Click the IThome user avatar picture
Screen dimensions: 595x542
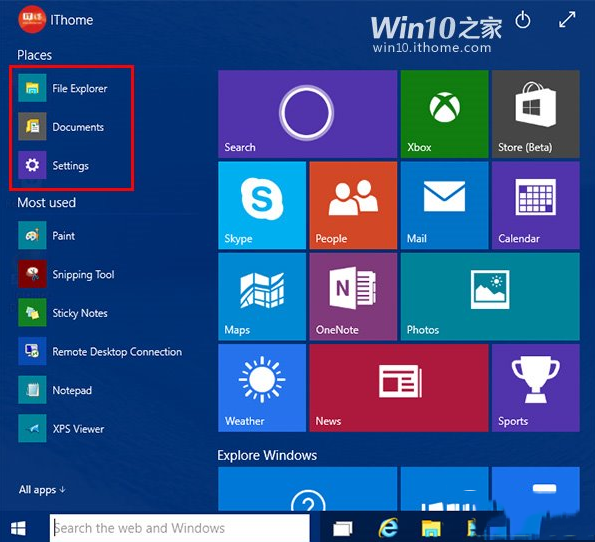pos(32,20)
